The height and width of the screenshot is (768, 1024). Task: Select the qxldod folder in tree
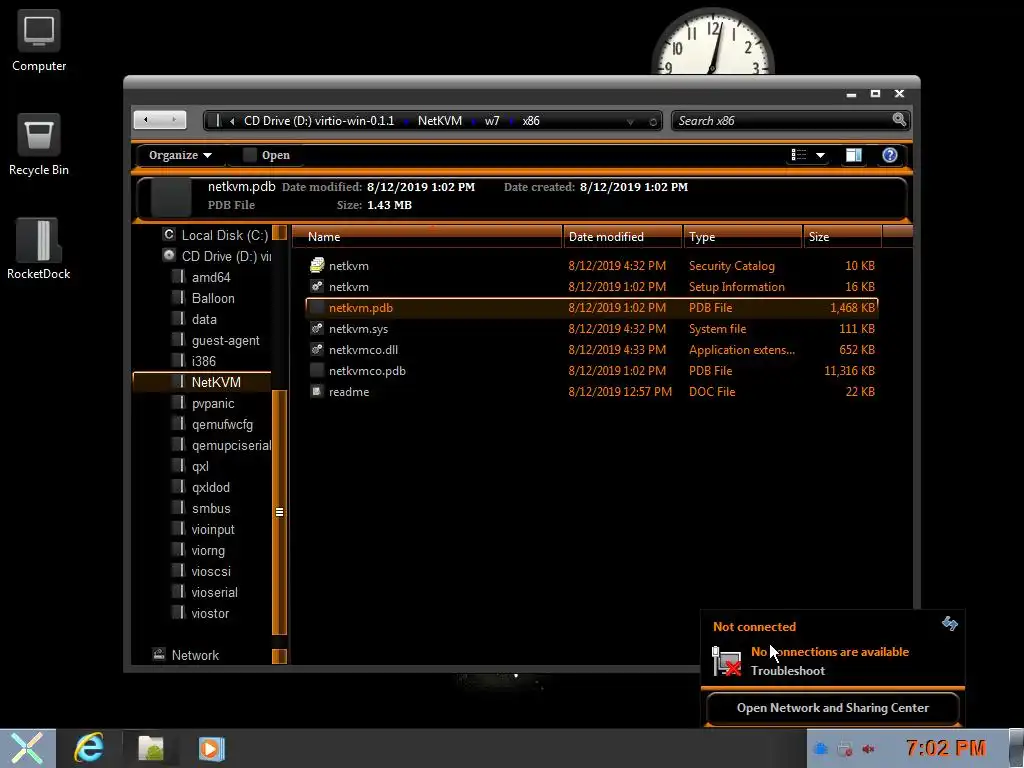(210, 487)
